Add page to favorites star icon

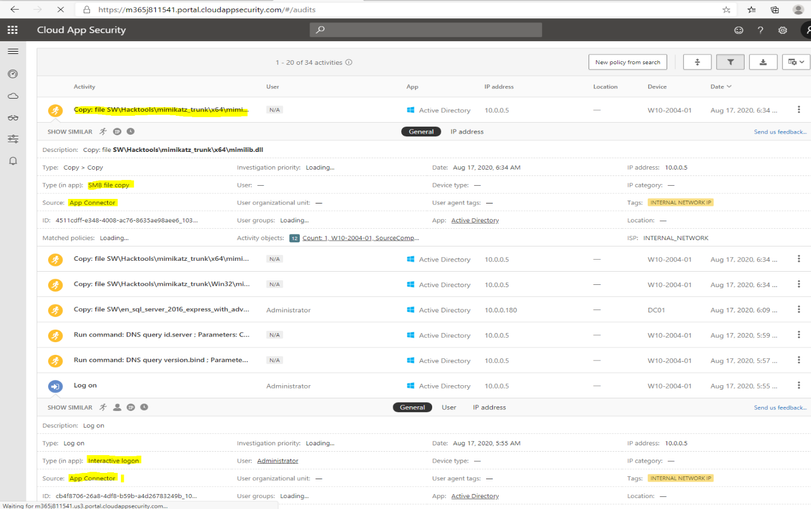click(726, 9)
